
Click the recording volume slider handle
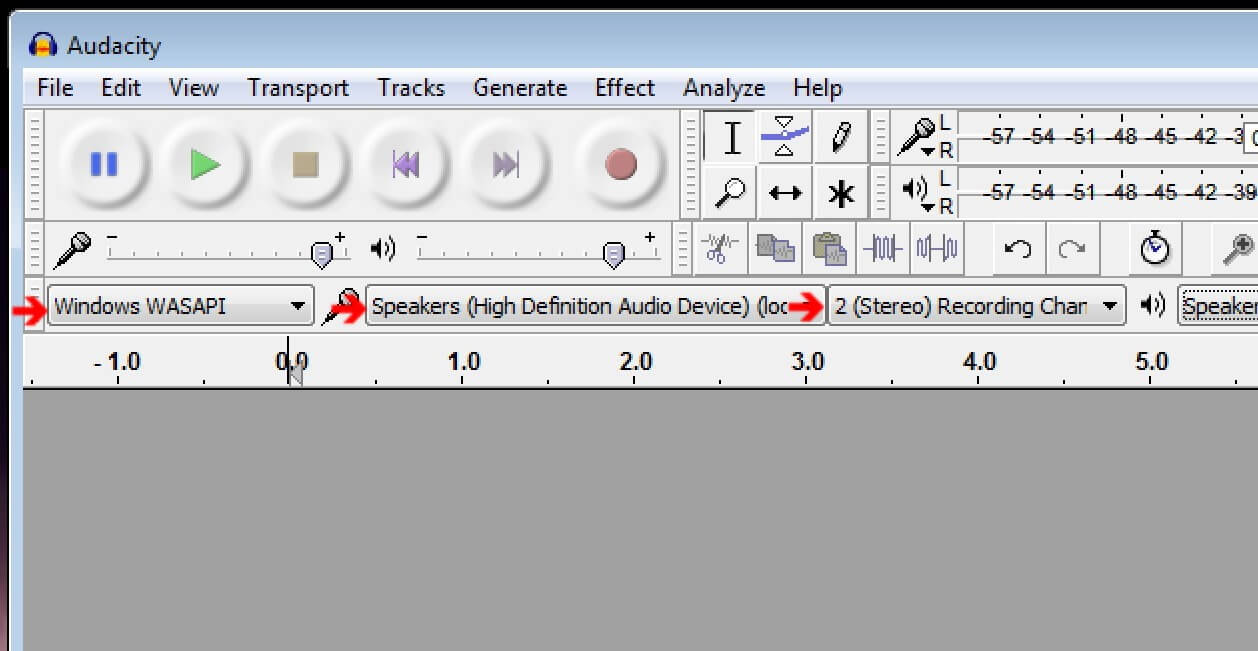pos(322,255)
